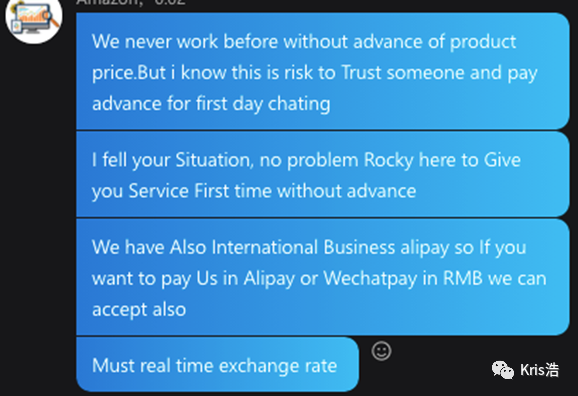
Task: Click the word "RMB" in the third message
Action: (x=463, y=278)
